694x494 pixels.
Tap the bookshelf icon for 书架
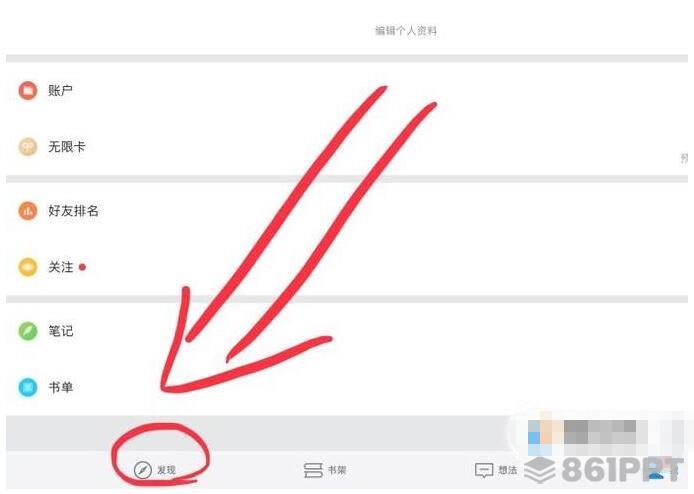click(x=313, y=470)
